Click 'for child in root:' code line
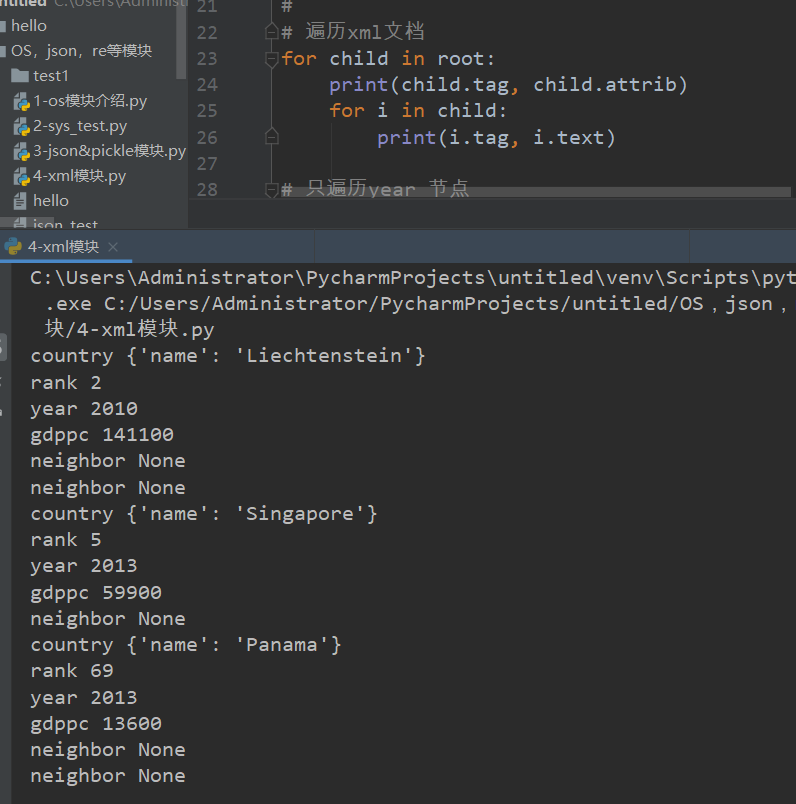796x804 pixels. pos(388,58)
